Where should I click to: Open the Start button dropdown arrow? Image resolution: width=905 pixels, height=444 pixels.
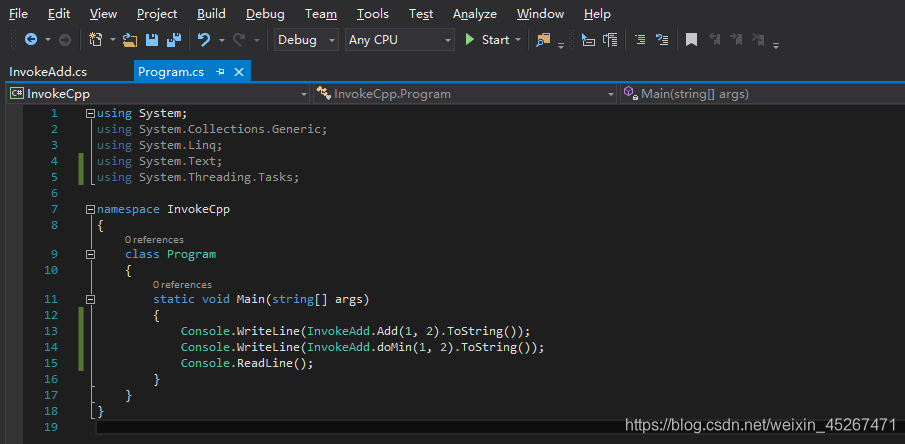tap(518, 40)
